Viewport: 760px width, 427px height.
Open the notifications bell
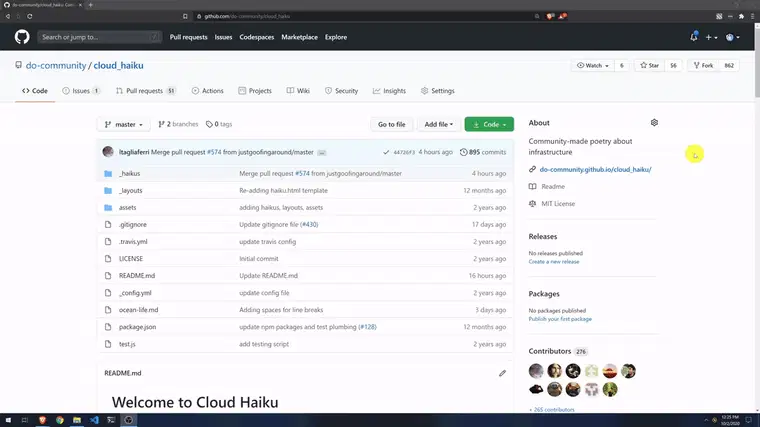(694, 37)
